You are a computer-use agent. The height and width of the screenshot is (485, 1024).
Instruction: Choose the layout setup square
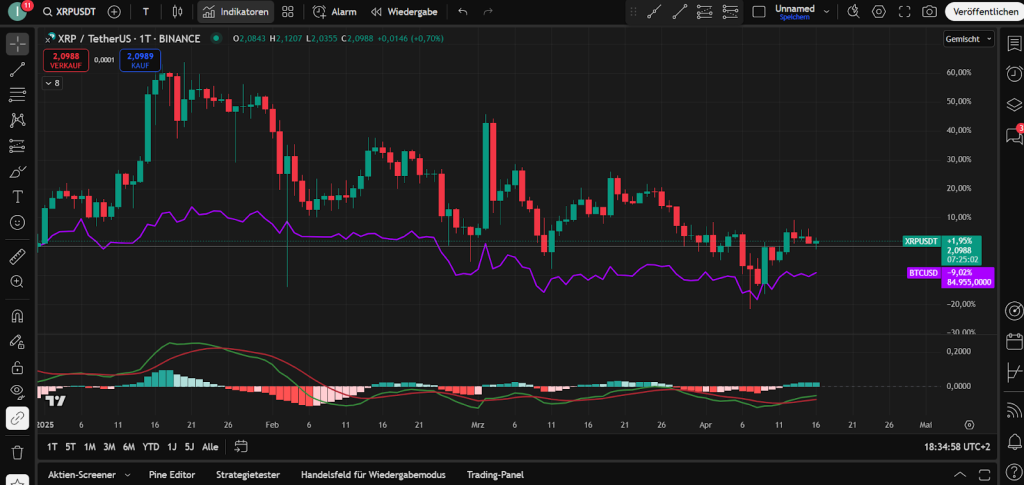[x=759, y=12]
